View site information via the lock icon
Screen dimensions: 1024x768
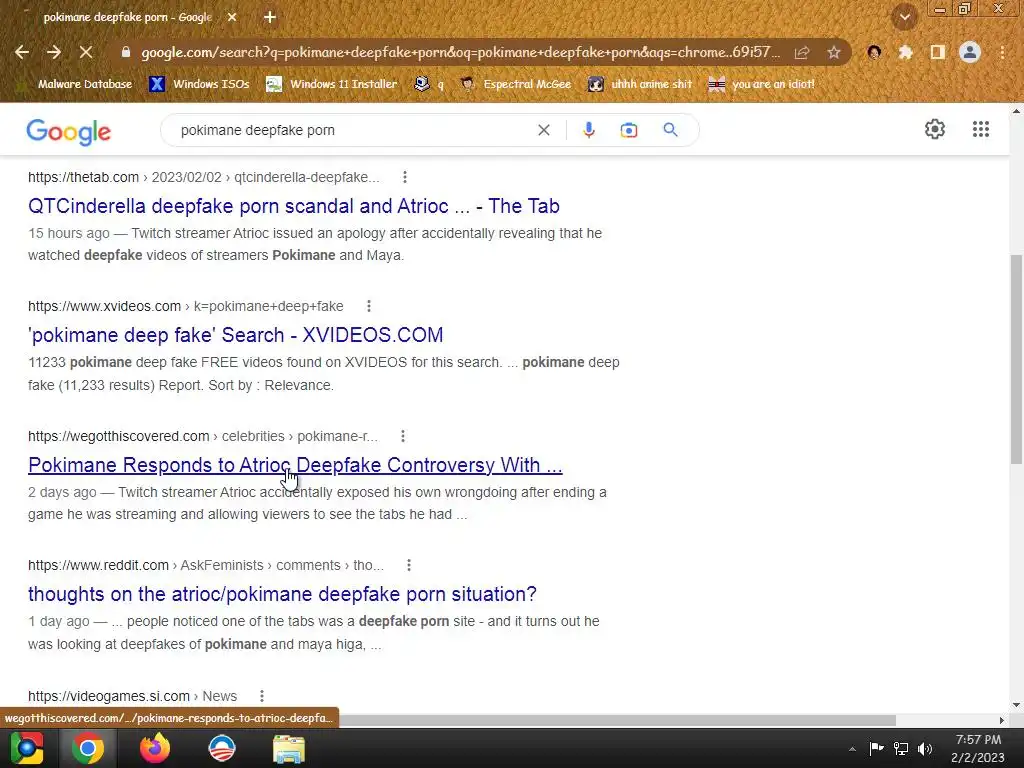(126, 52)
